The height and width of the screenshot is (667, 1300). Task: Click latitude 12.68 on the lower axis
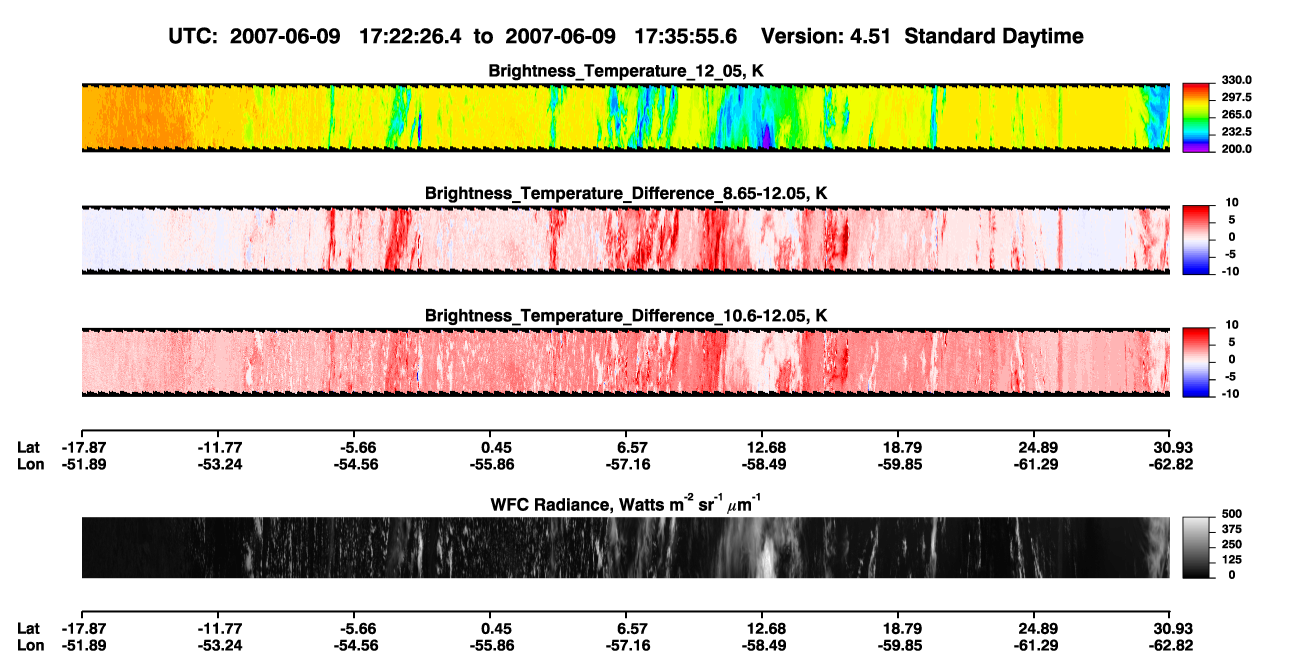(765, 629)
